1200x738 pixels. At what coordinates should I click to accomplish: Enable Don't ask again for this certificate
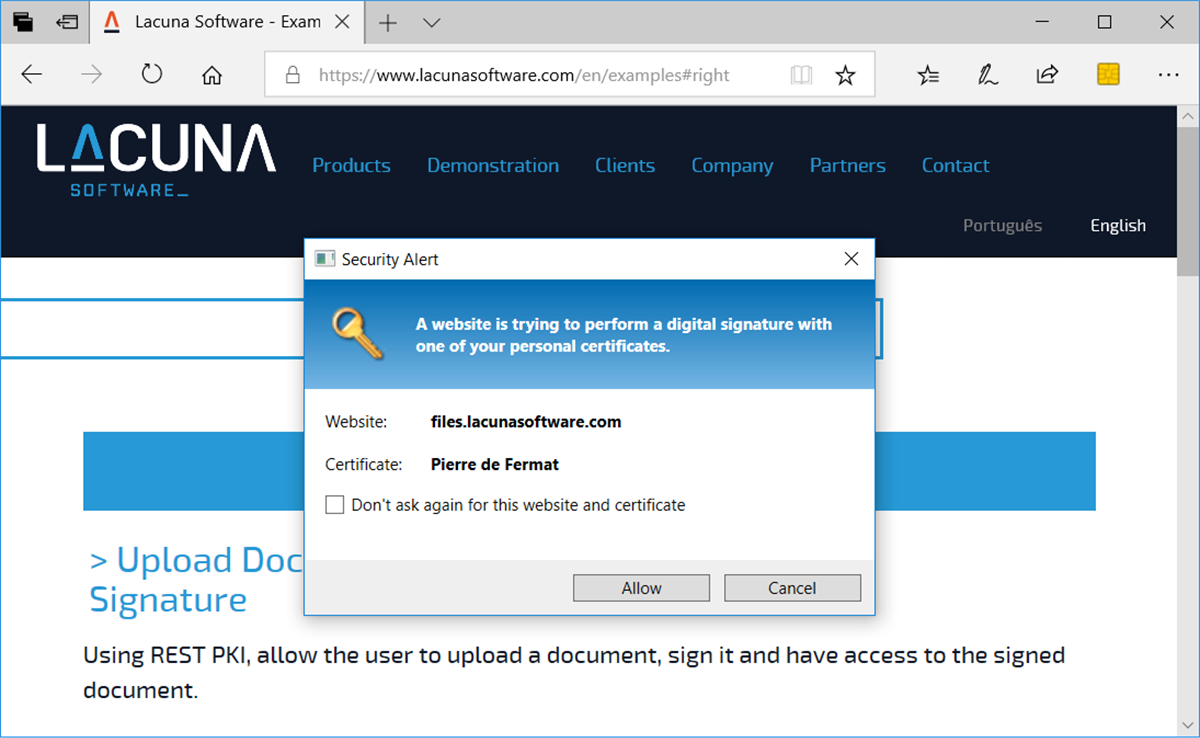tap(335, 505)
